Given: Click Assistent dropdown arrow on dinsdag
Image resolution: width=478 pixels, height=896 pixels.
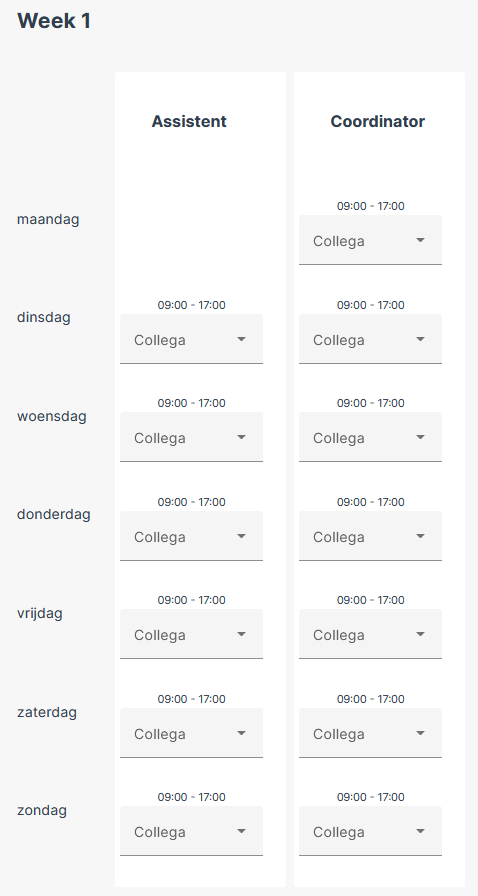Looking at the screenshot, I should coord(241,339).
